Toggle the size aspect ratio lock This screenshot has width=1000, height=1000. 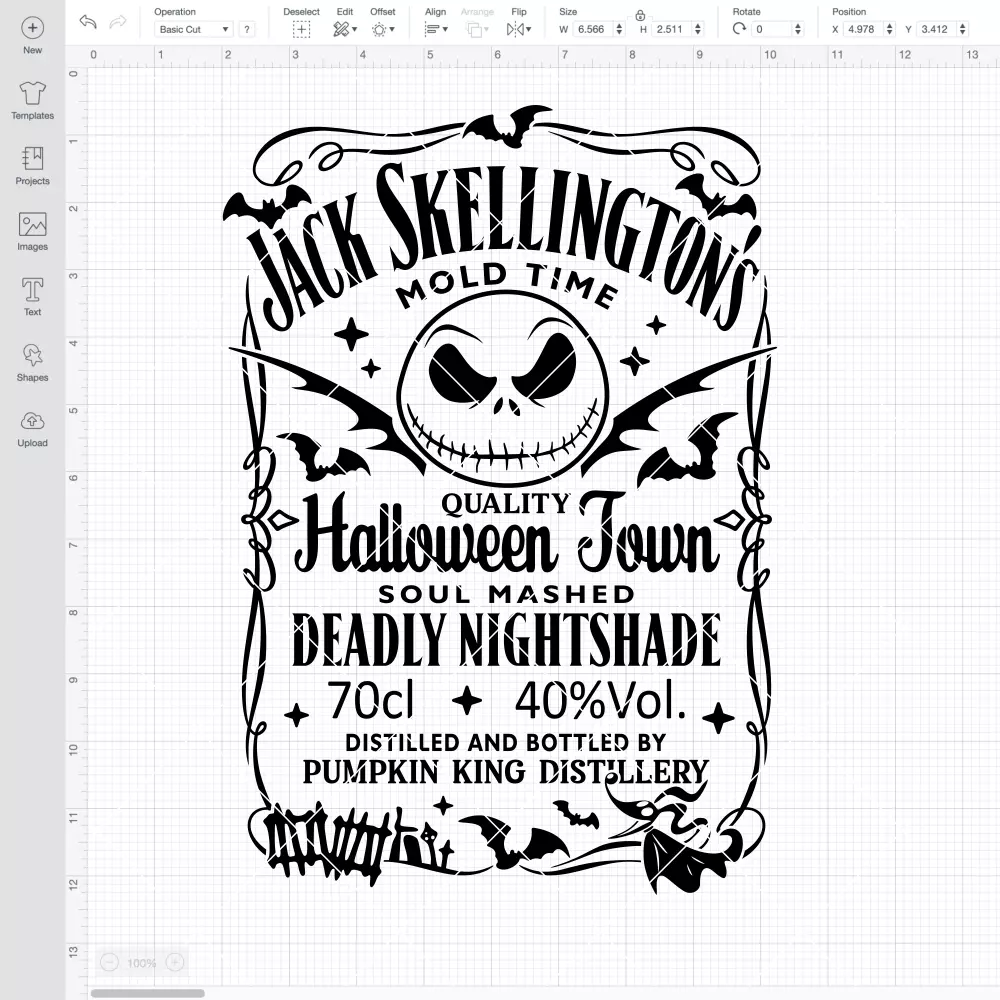pos(640,15)
